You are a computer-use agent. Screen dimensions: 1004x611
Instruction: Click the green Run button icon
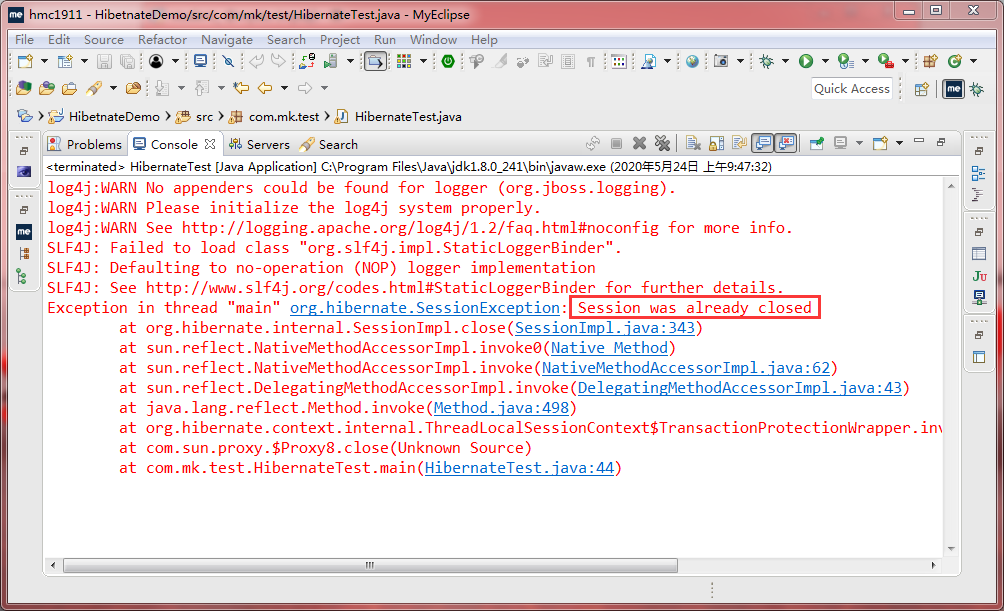(806, 61)
